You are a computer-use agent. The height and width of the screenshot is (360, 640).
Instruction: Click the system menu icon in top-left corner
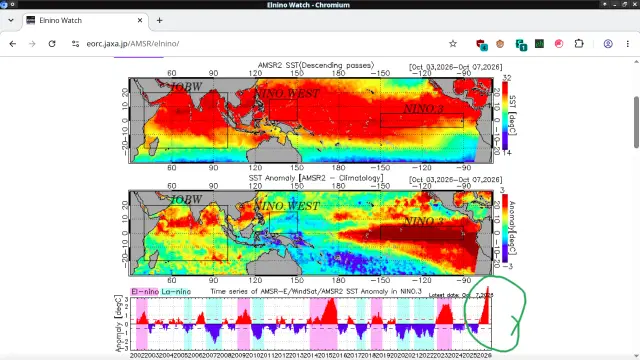coord(4,4)
